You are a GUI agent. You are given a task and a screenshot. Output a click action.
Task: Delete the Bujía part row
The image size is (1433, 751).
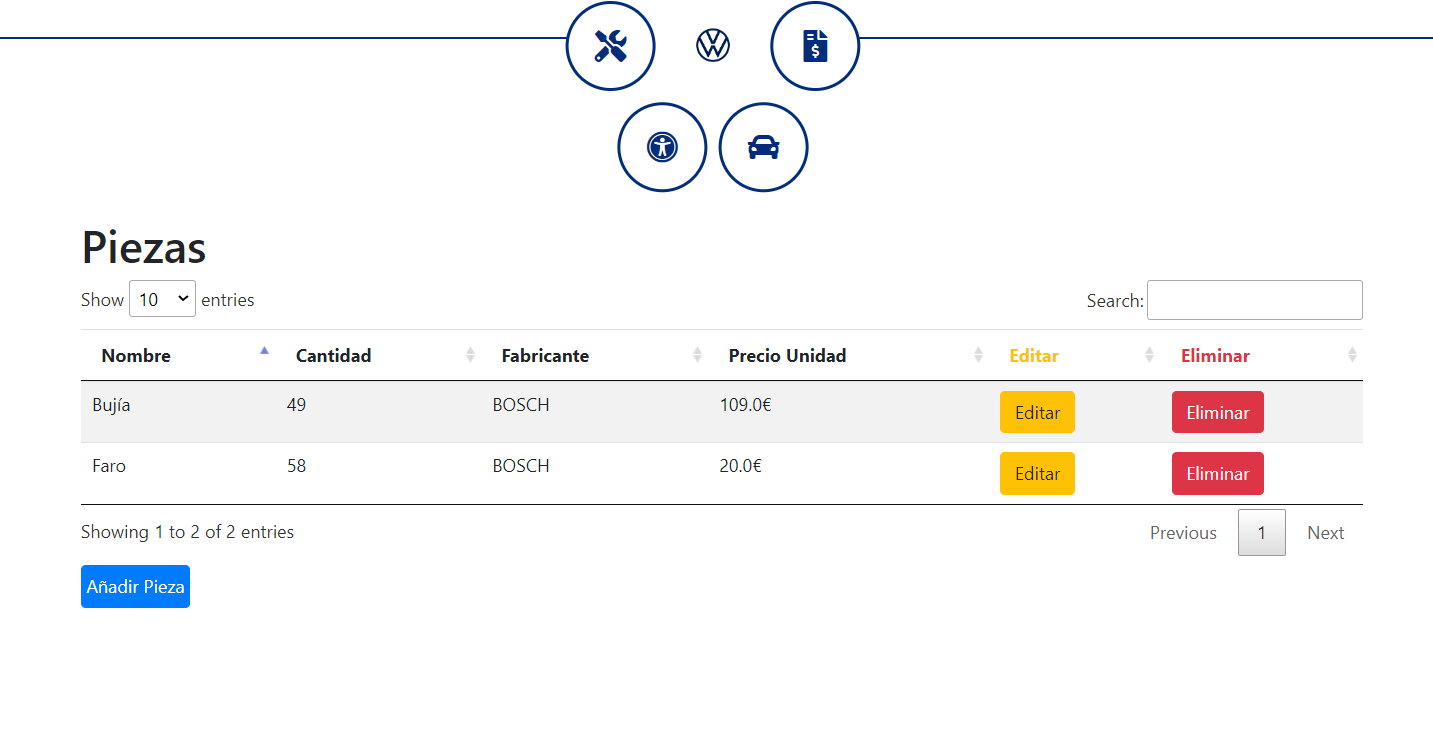(1217, 412)
